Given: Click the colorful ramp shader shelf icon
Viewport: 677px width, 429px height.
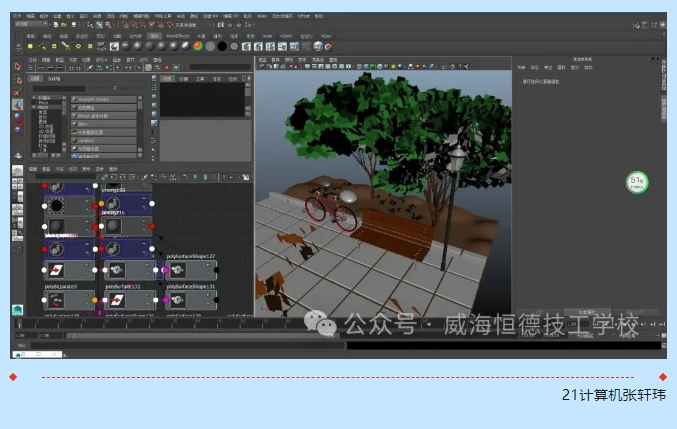Looking at the screenshot, I should click(198, 46).
